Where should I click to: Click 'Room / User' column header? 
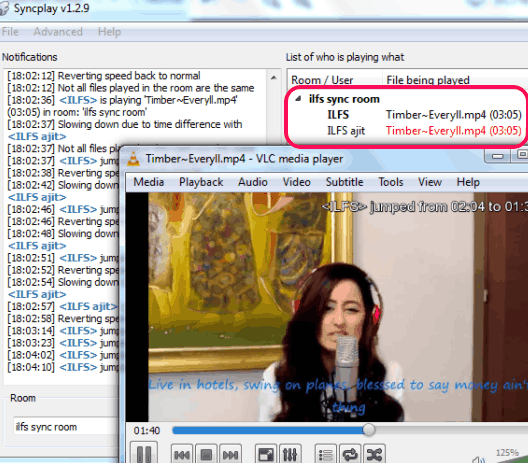335,80
